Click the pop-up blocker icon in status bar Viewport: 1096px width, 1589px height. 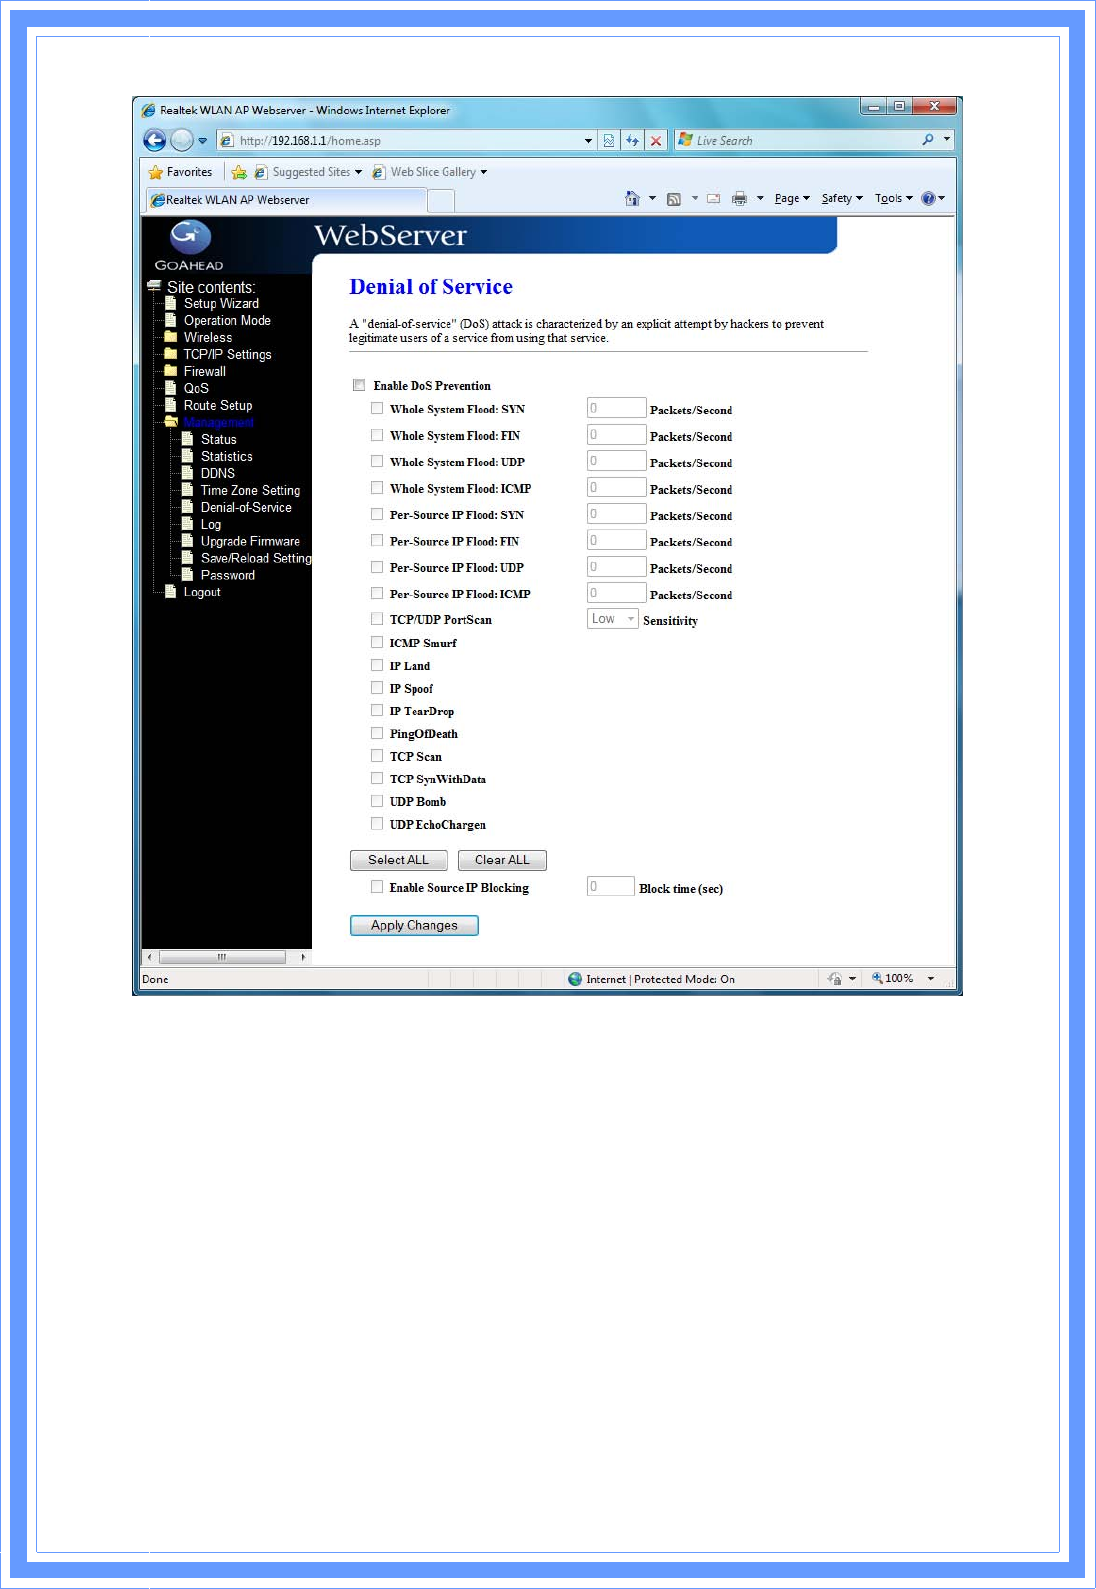(x=835, y=979)
